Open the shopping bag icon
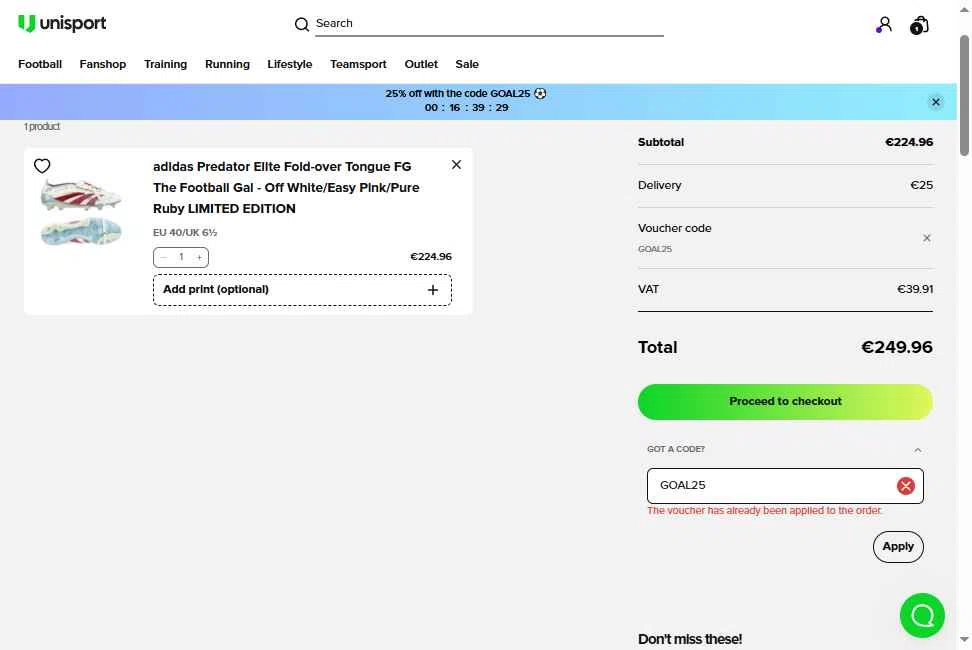The width and height of the screenshot is (972, 650). (x=919, y=25)
